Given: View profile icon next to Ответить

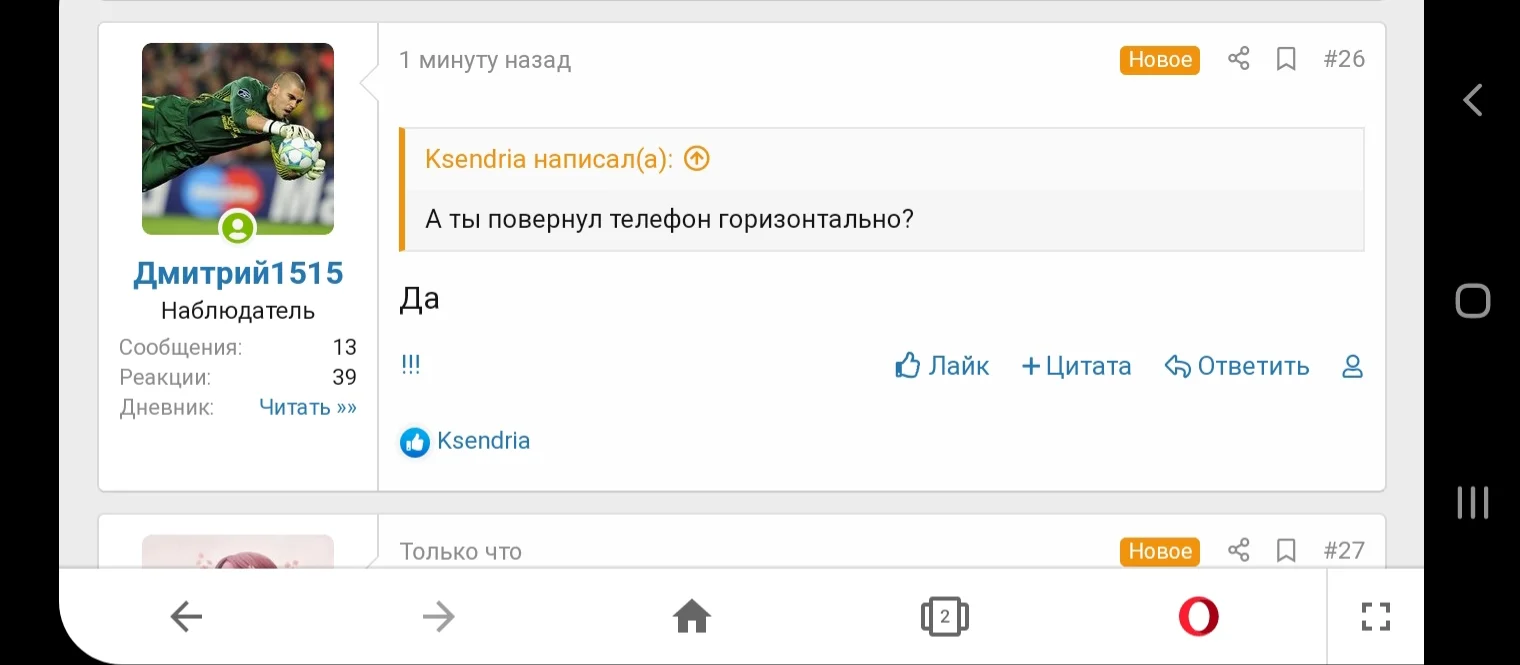Looking at the screenshot, I should pyautogui.click(x=1352, y=366).
